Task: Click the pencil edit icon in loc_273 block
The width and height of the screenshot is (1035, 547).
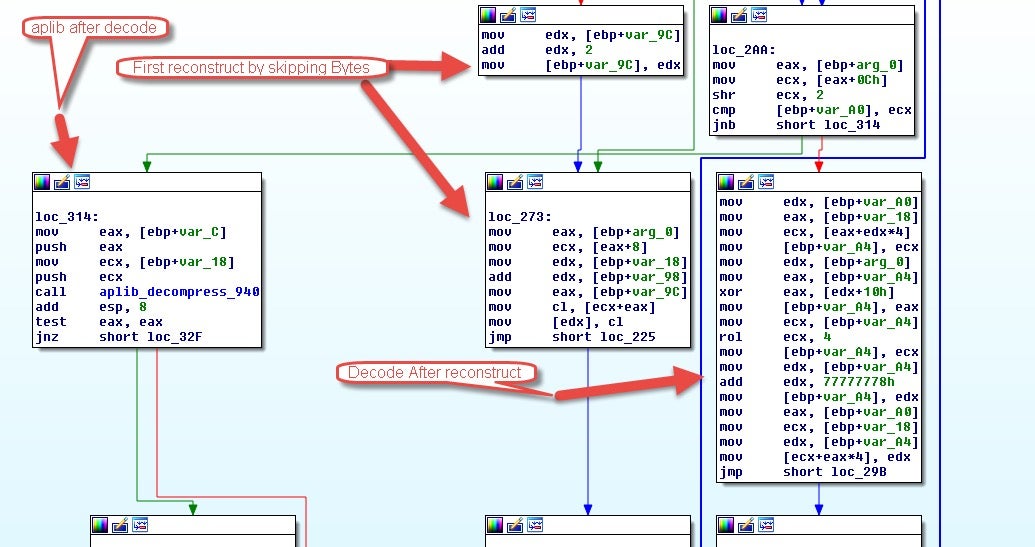Action: pos(515,182)
